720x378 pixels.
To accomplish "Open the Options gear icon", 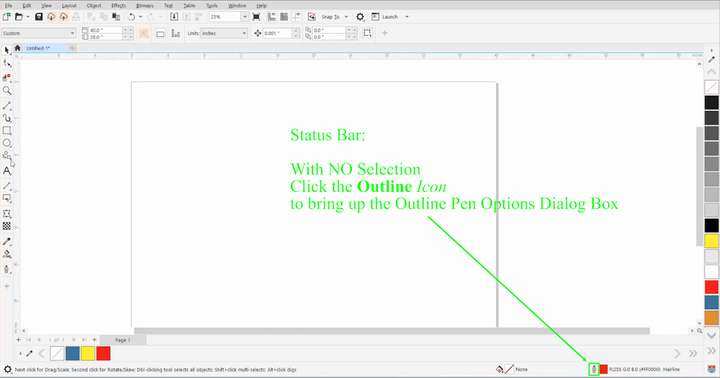I will [360, 17].
